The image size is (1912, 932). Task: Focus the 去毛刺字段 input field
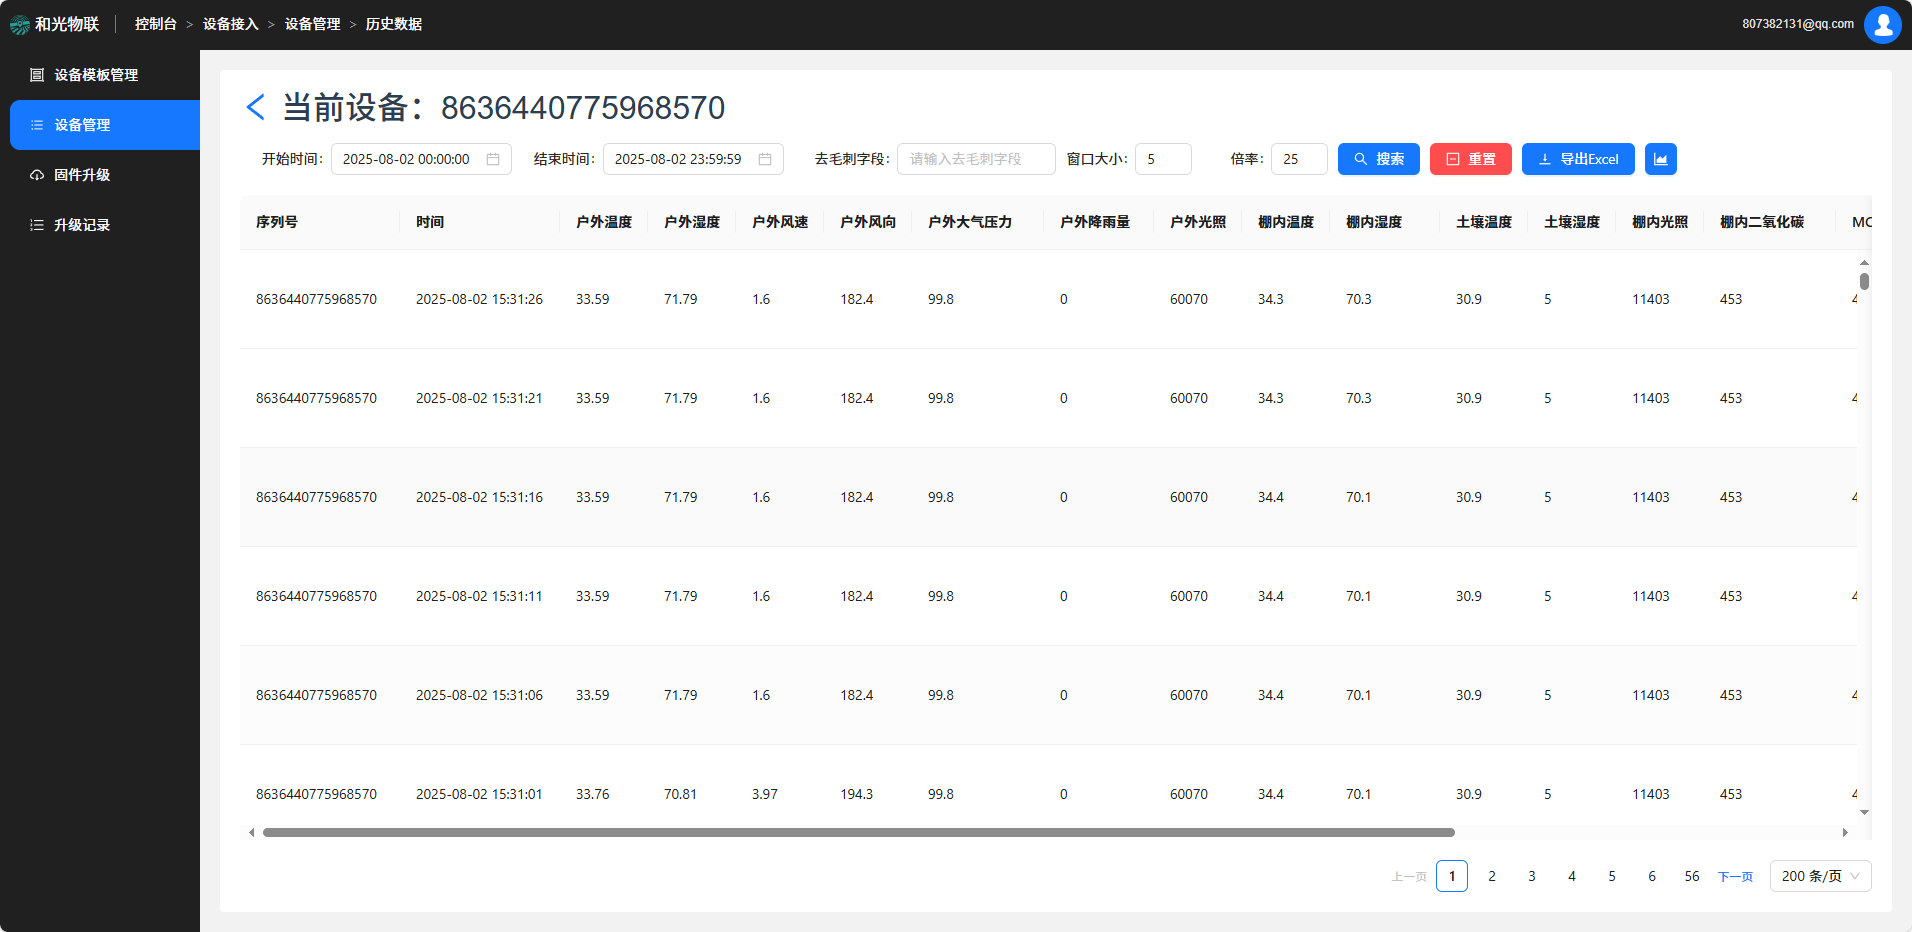coord(976,159)
